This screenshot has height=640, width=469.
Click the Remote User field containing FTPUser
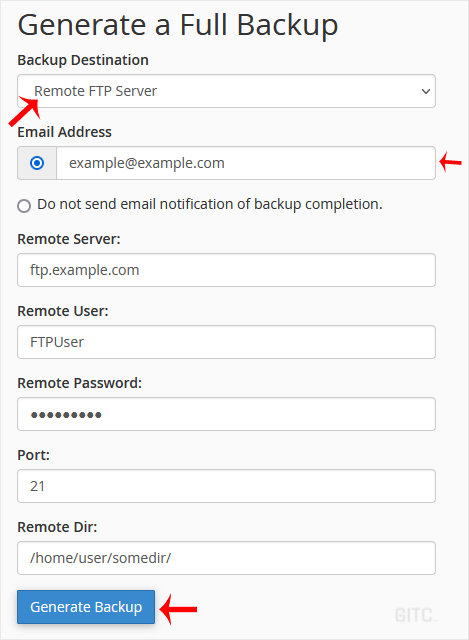point(226,342)
